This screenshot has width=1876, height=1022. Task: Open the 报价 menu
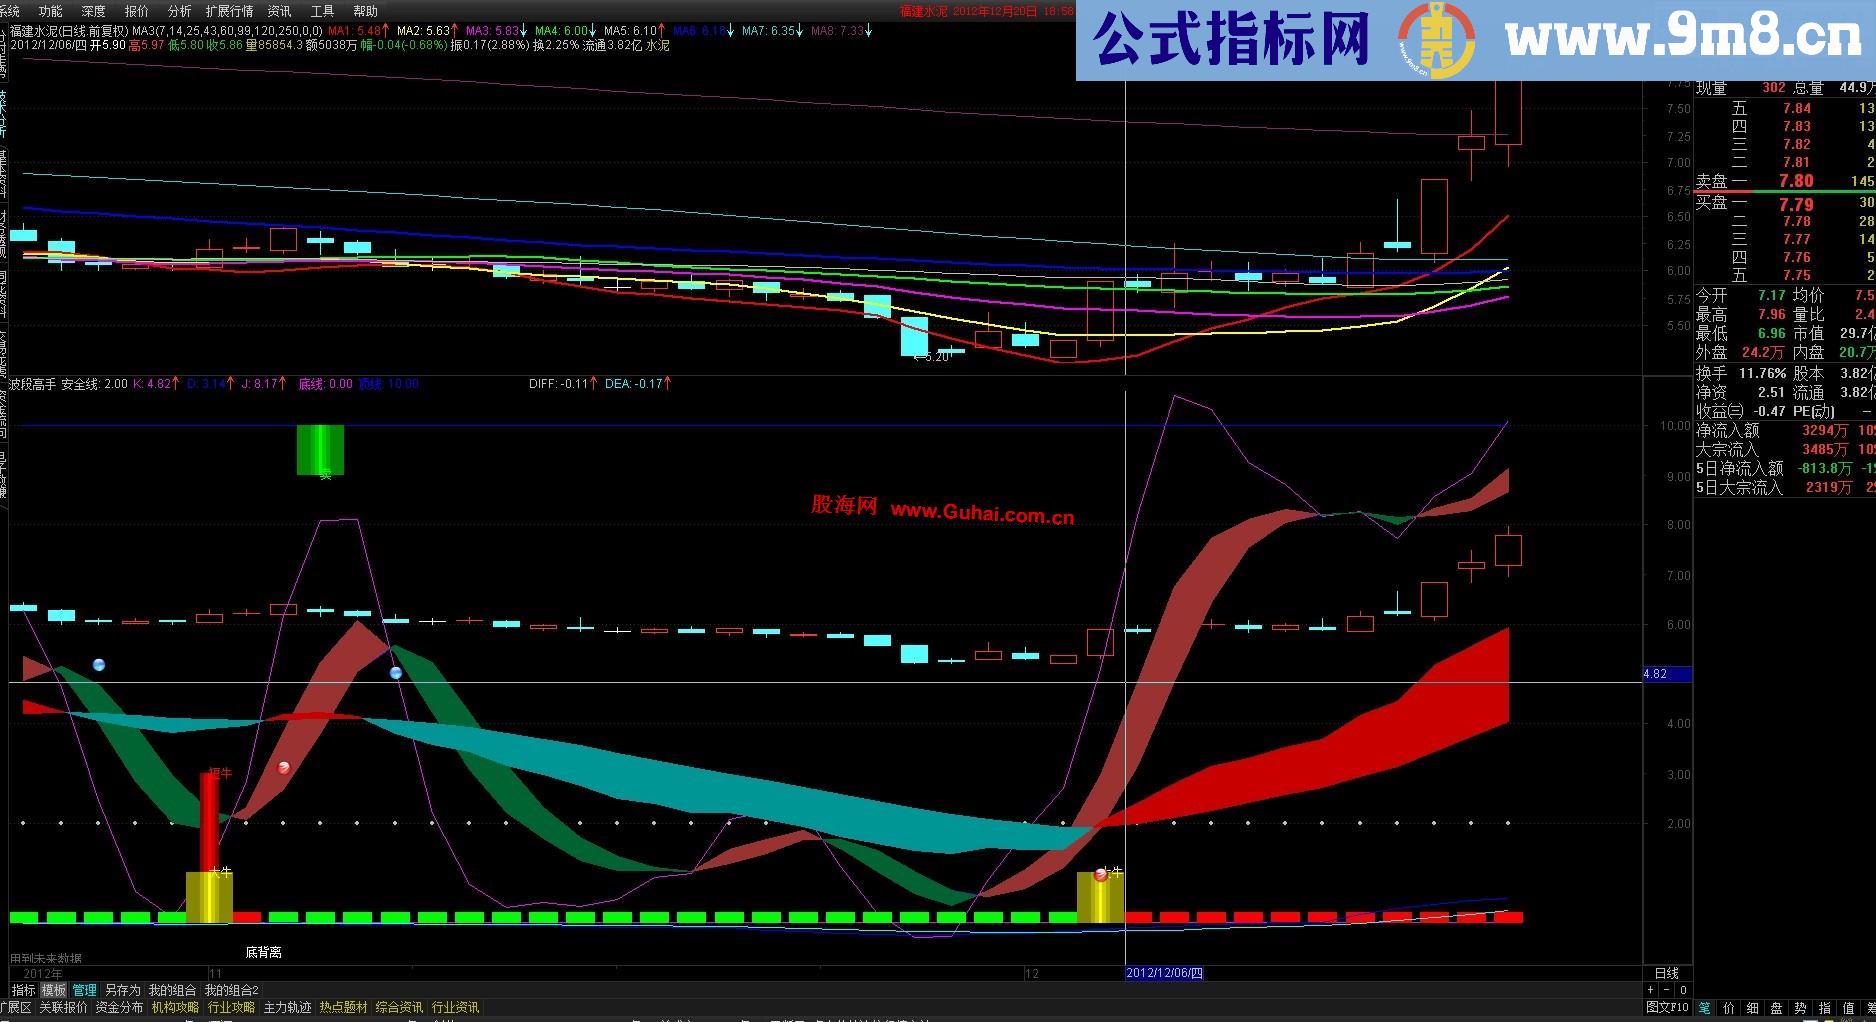(x=135, y=12)
